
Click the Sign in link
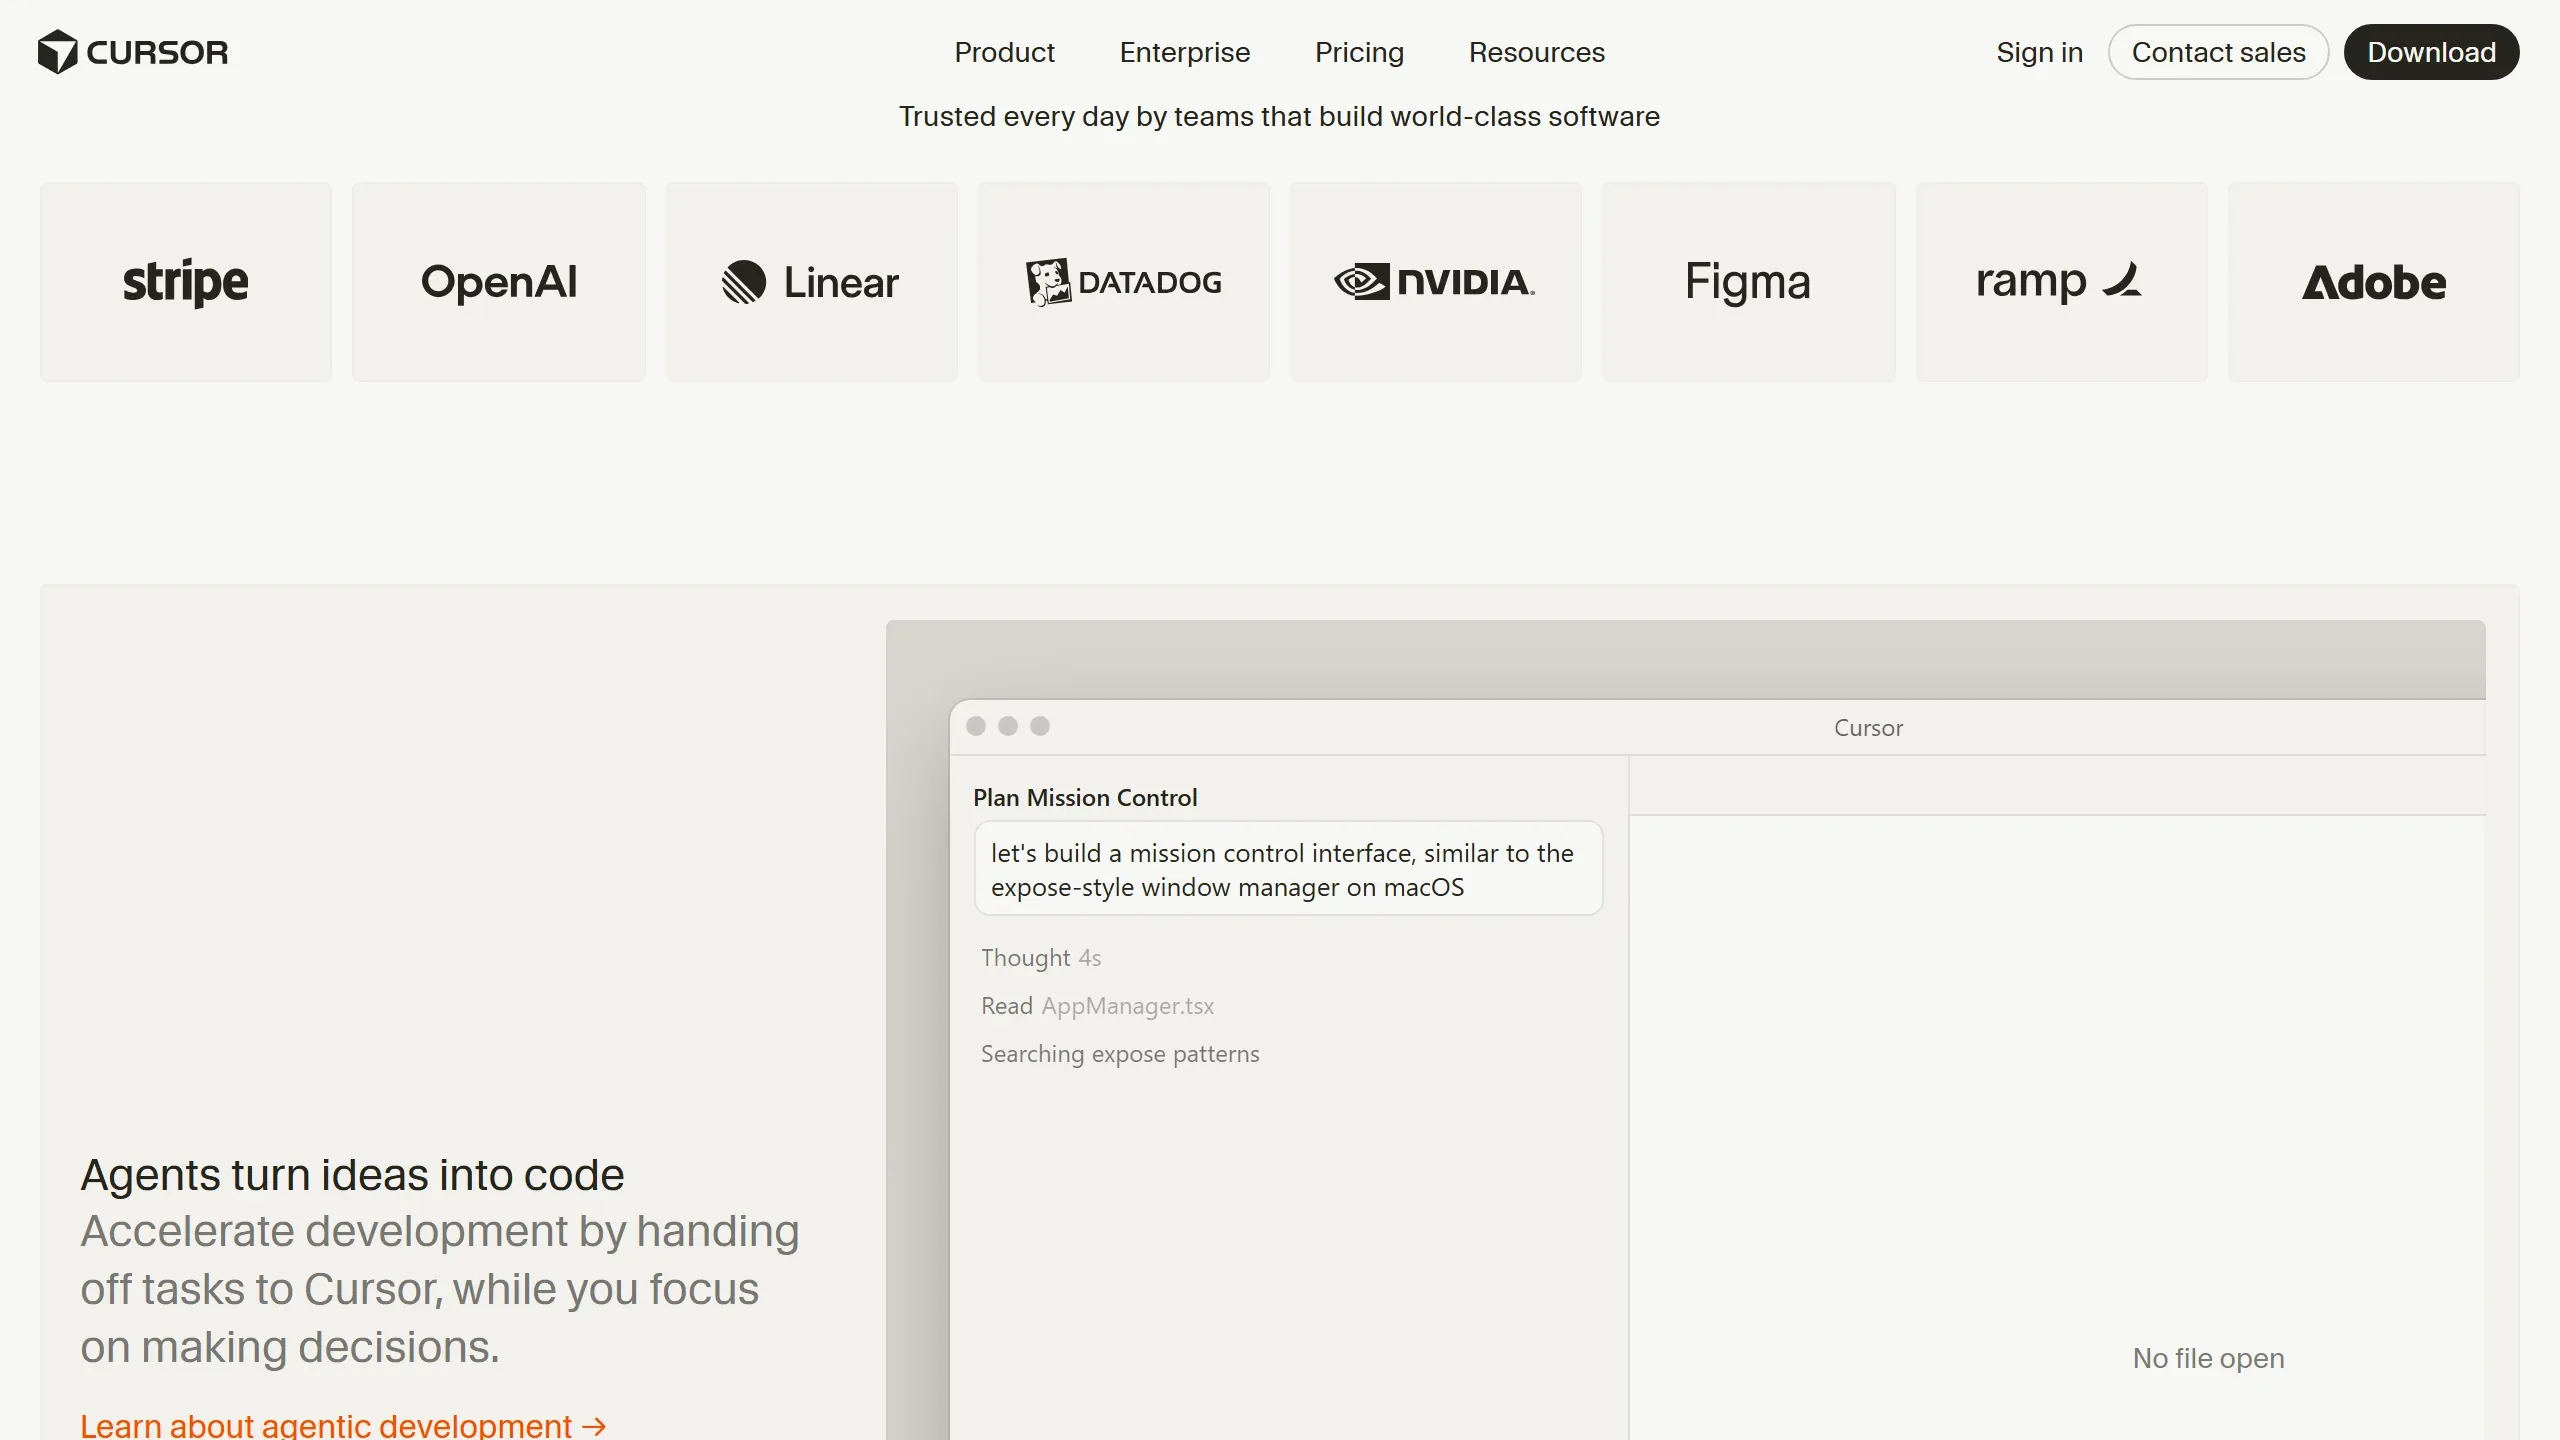[2039, 52]
